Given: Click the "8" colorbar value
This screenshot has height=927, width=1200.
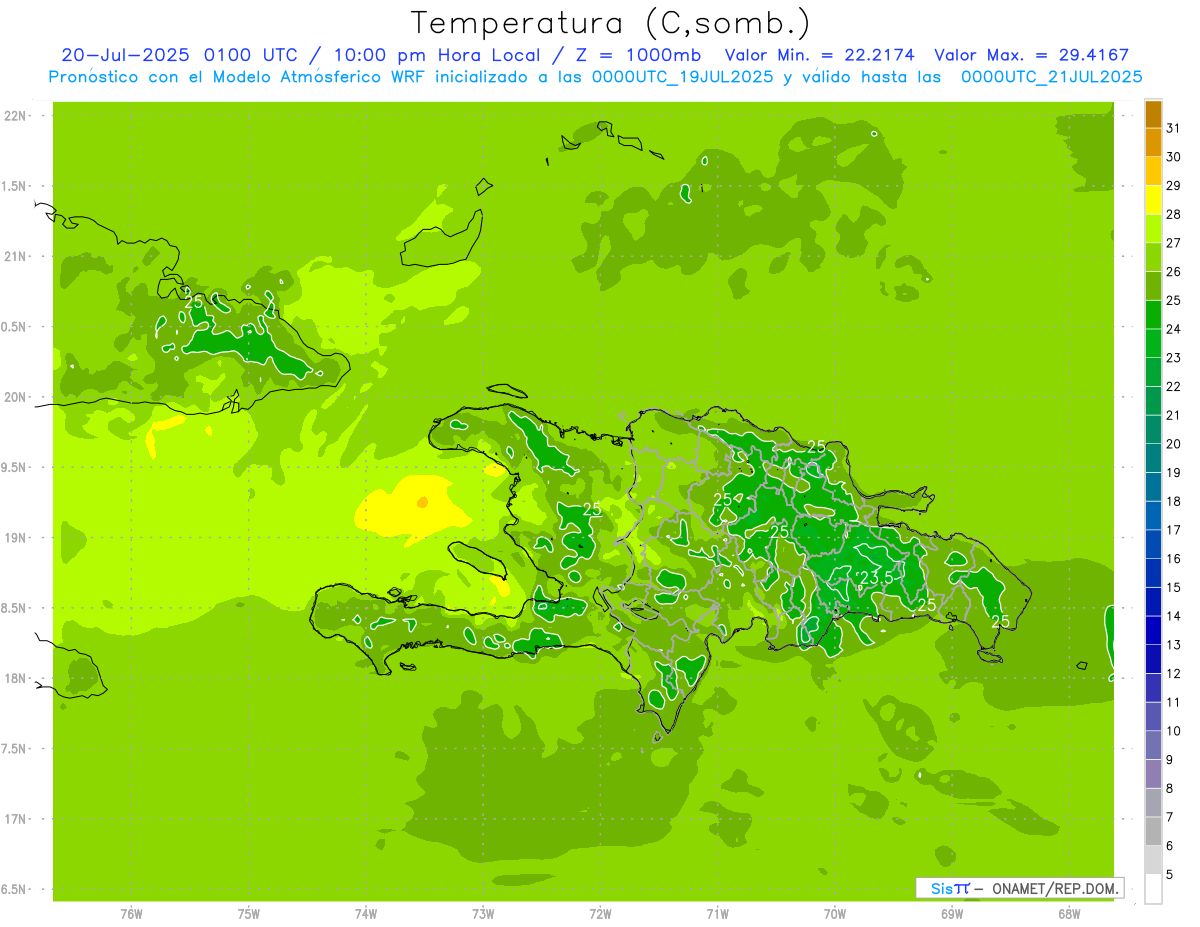Looking at the screenshot, I should click(1171, 789).
